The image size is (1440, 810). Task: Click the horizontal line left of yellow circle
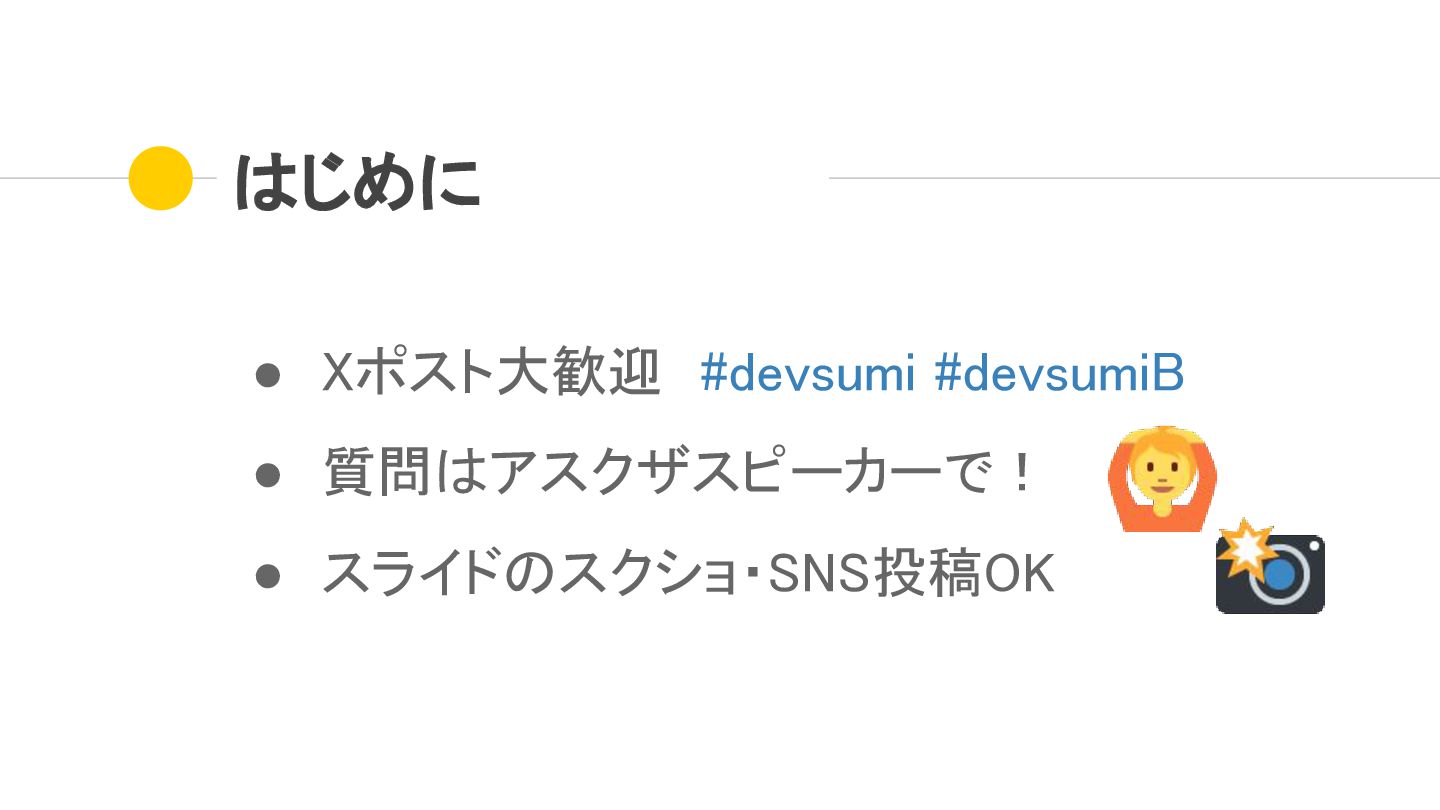(64, 178)
